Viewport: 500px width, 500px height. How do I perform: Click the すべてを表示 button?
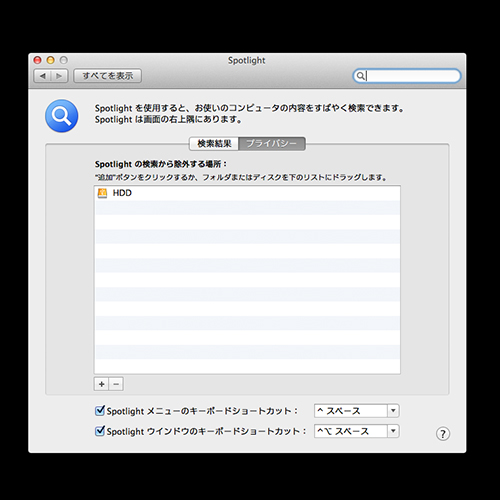tap(107, 76)
